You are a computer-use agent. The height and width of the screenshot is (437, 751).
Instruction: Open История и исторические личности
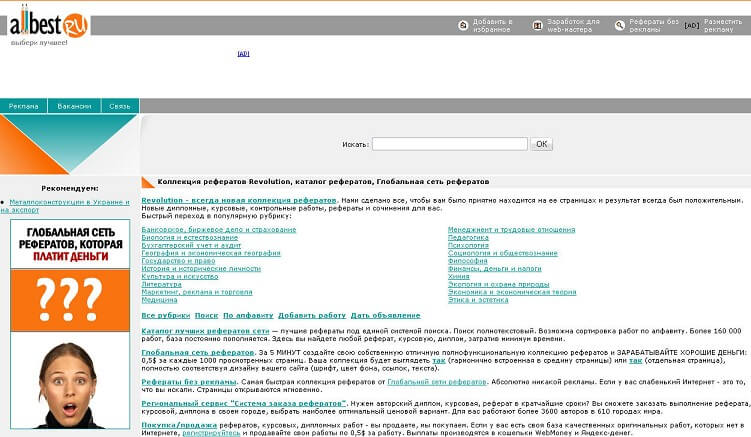click(201, 268)
